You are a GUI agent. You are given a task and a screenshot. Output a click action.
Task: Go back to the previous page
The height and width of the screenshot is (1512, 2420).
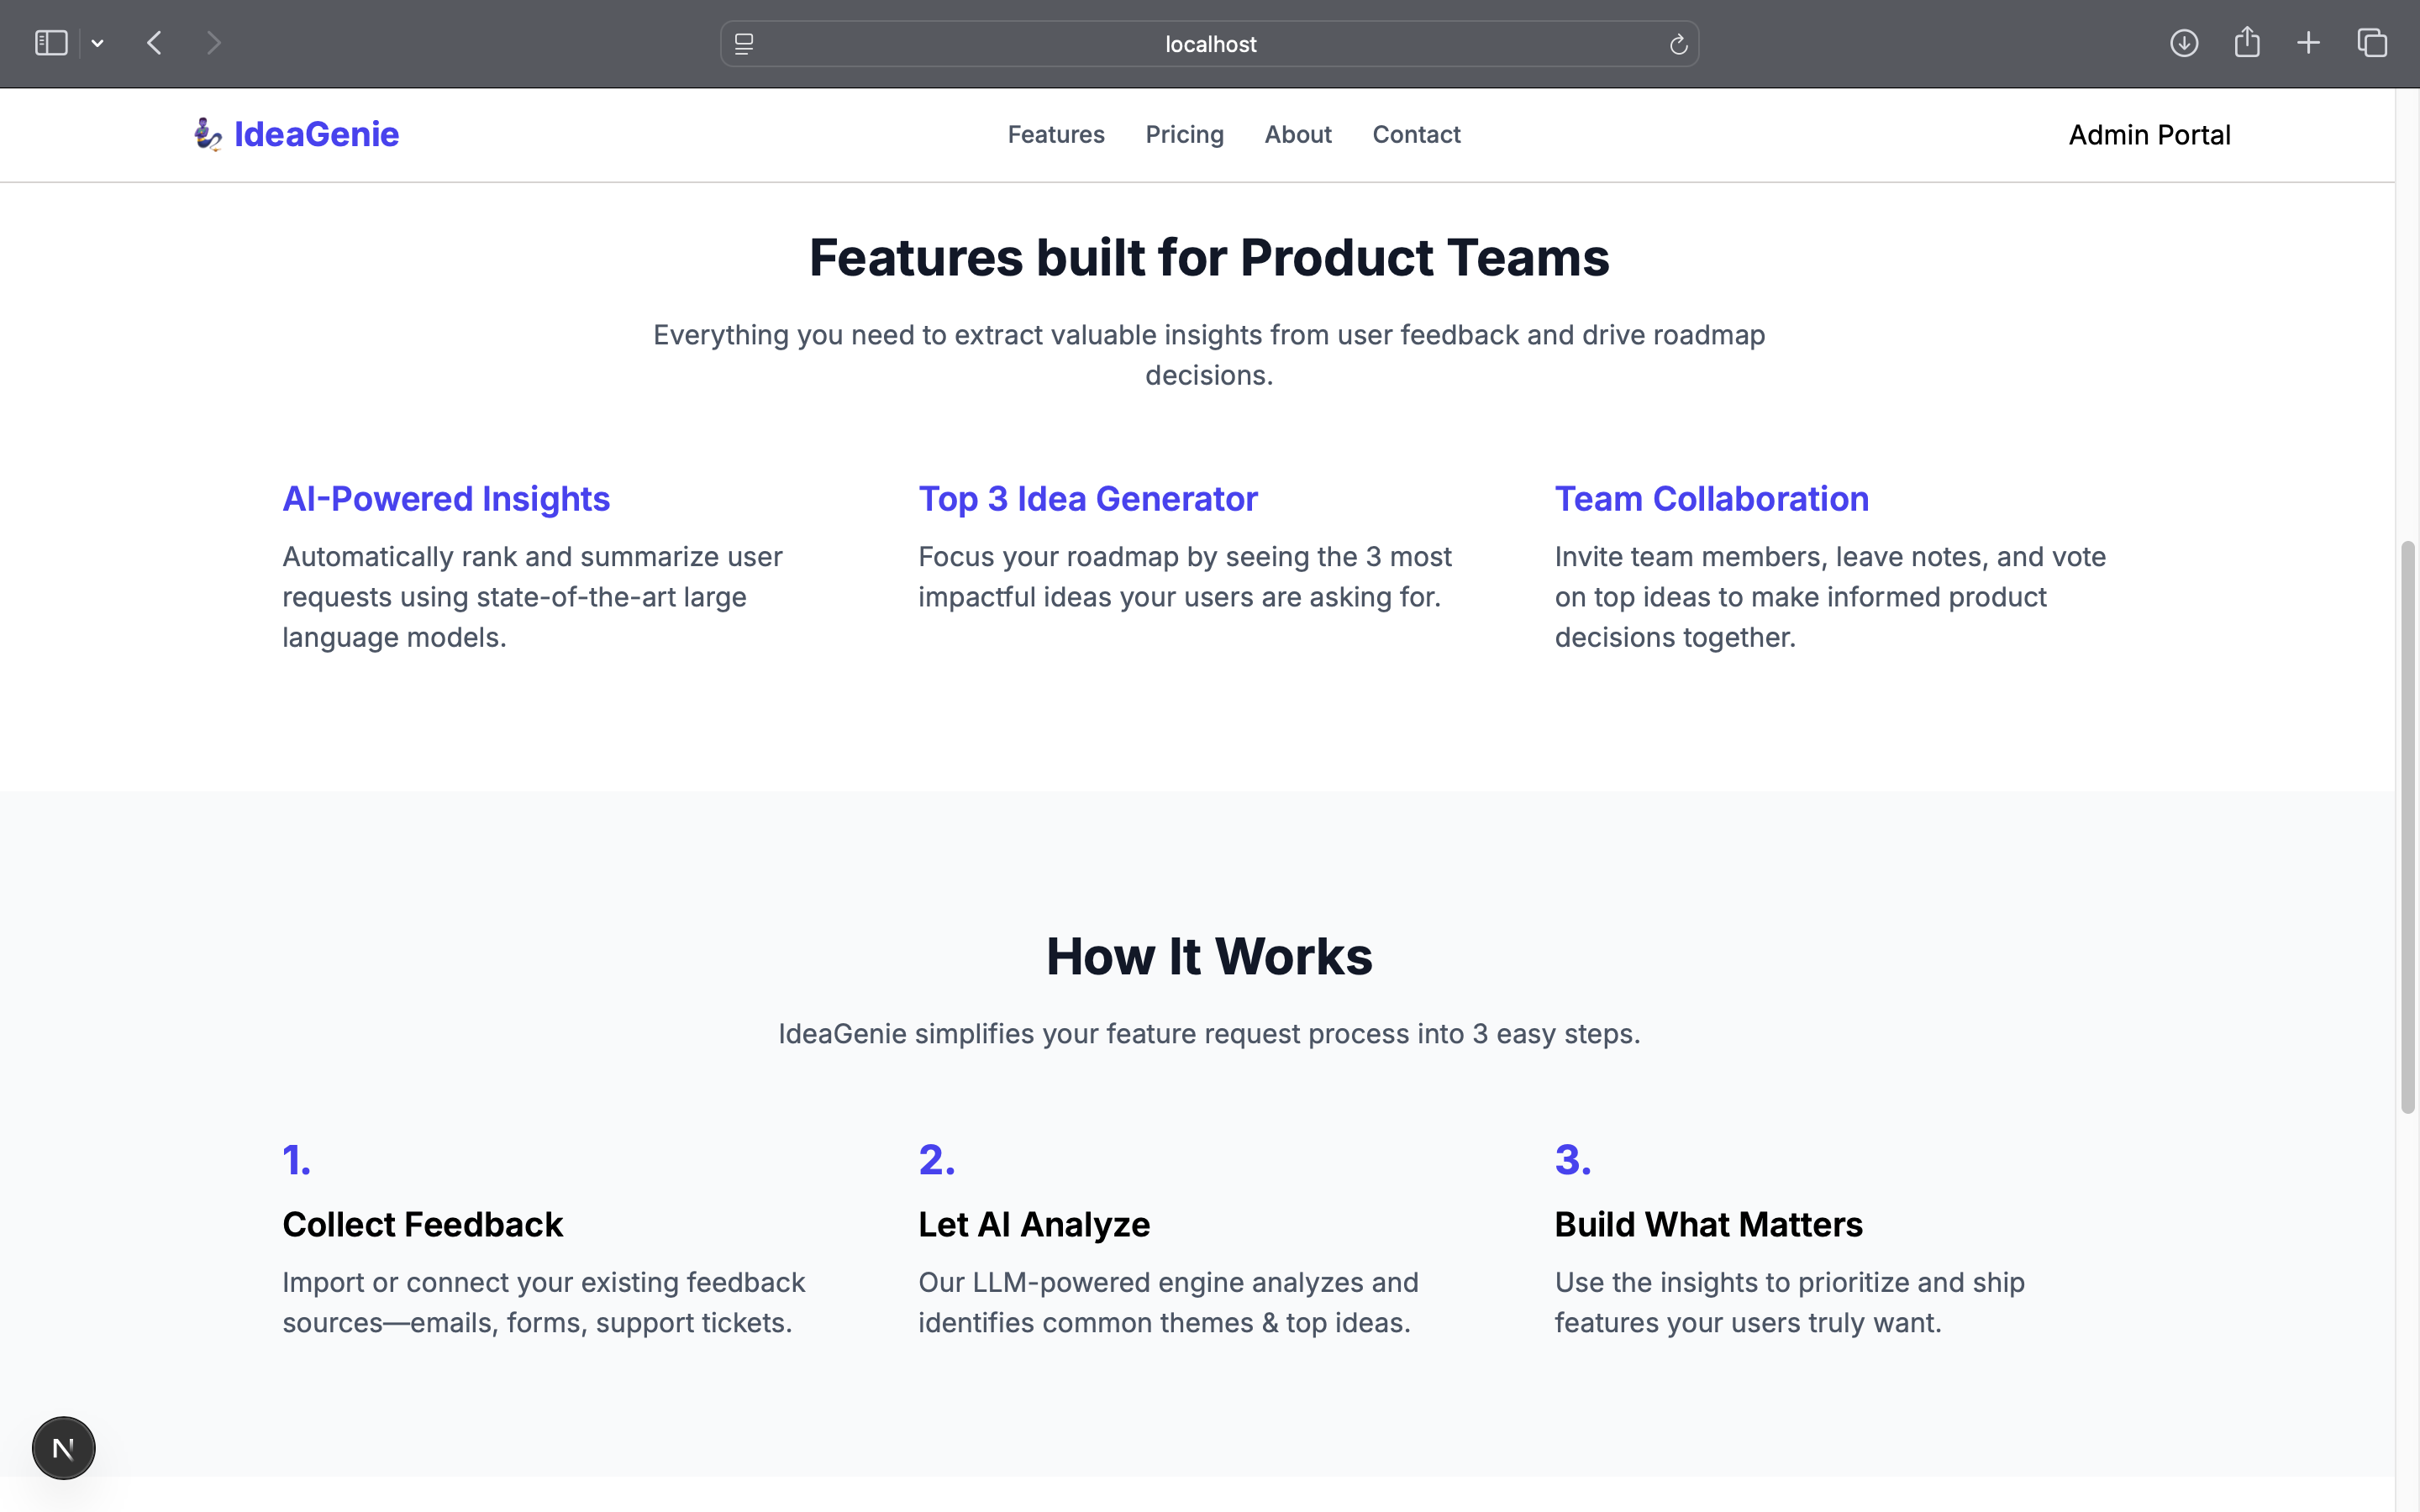click(154, 43)
